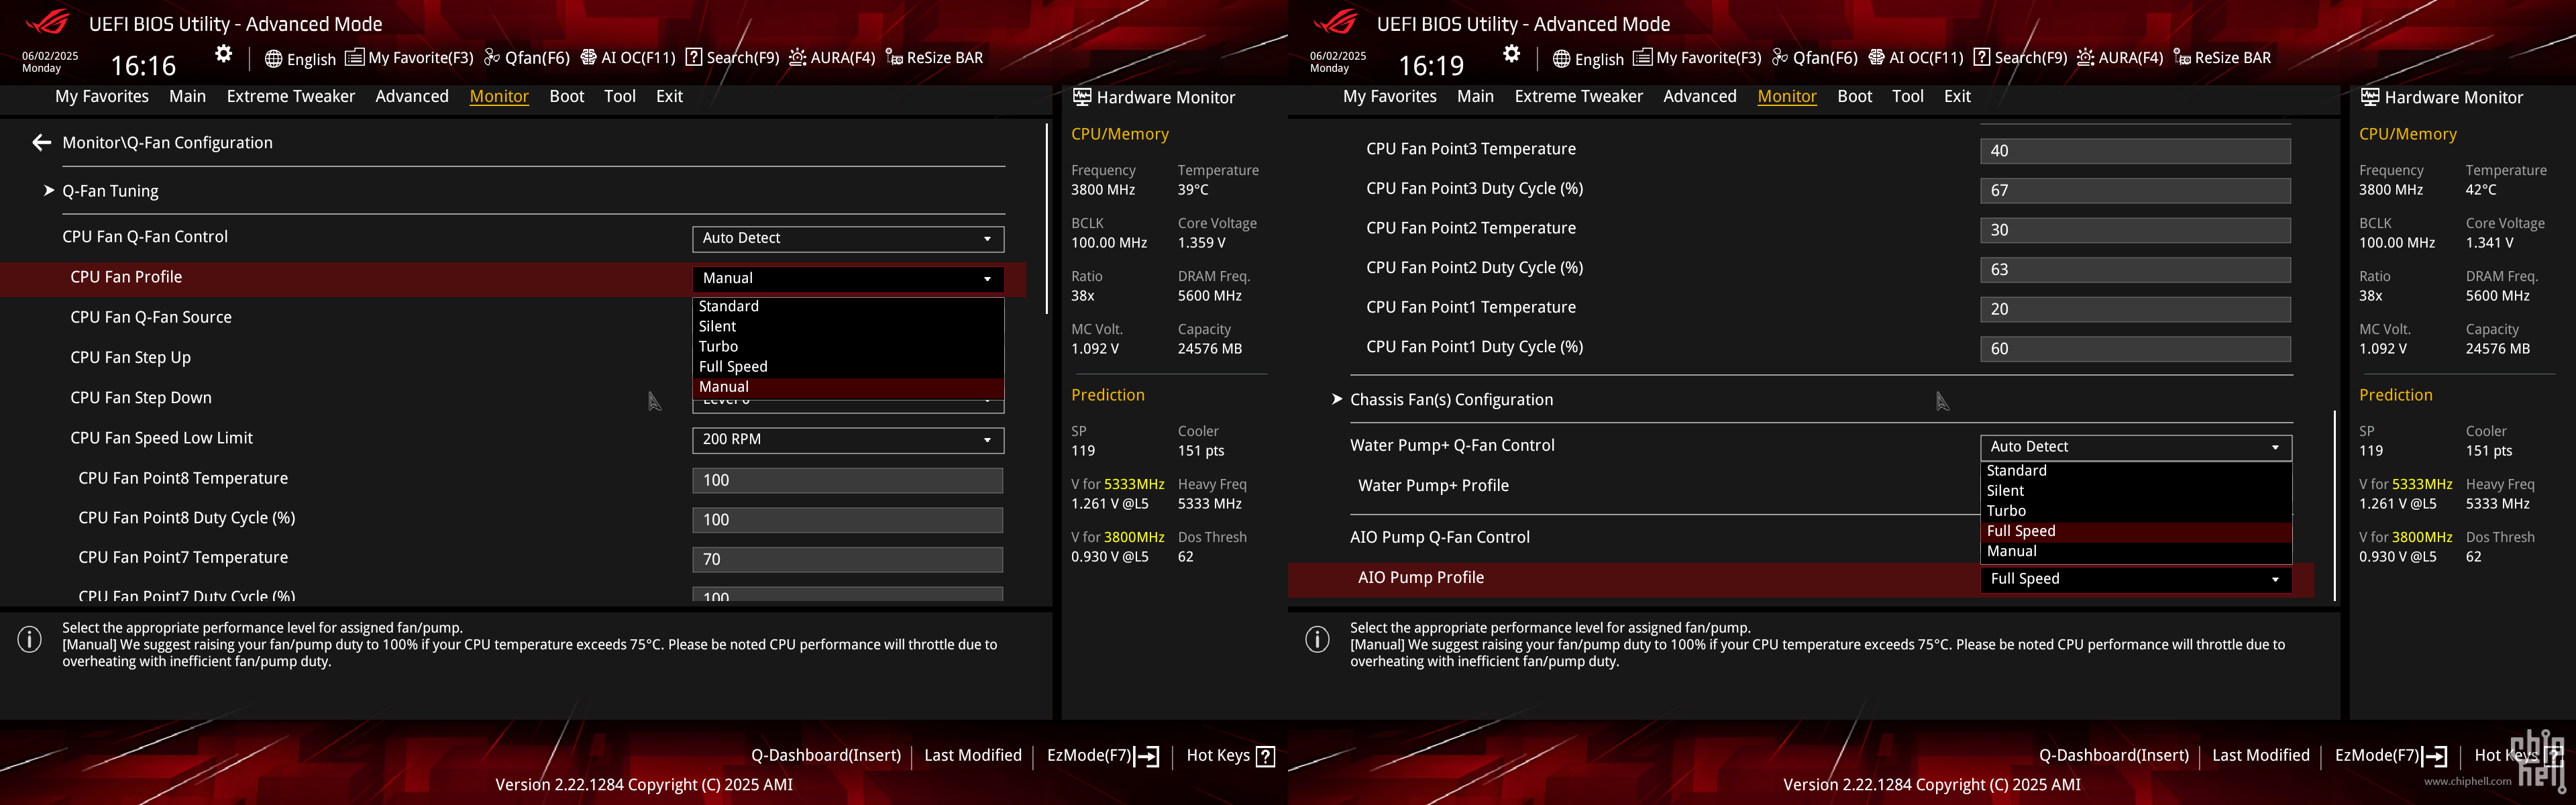Open My Favorite(F3) in left window
Image resolution: width=2576 pixels, height=805 pixels.
tap(409, 58)
